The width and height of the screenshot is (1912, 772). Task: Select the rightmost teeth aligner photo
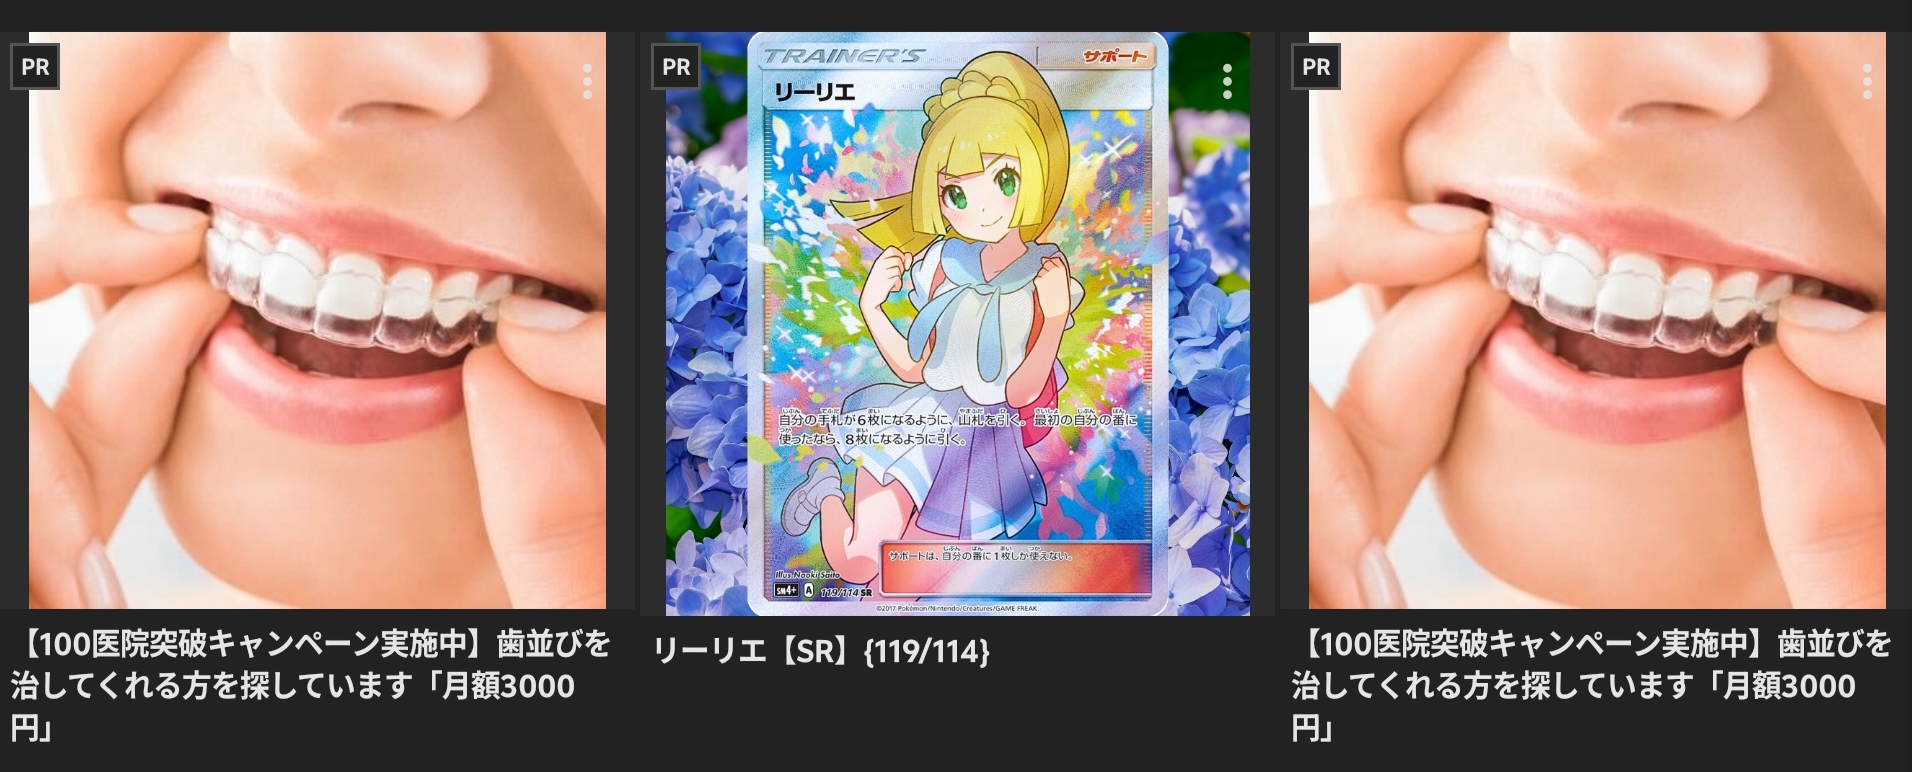[1597, 320]
